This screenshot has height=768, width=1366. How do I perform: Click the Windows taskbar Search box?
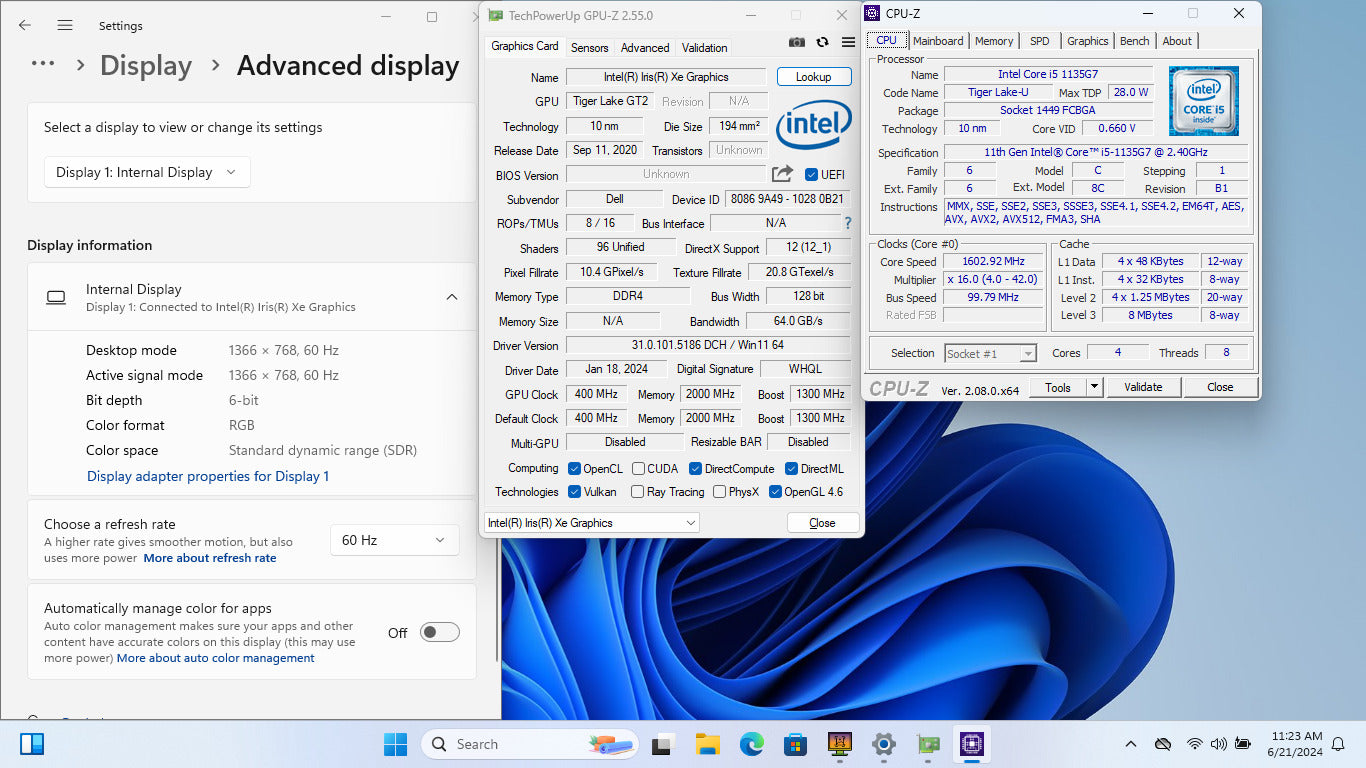coord(531,744)
